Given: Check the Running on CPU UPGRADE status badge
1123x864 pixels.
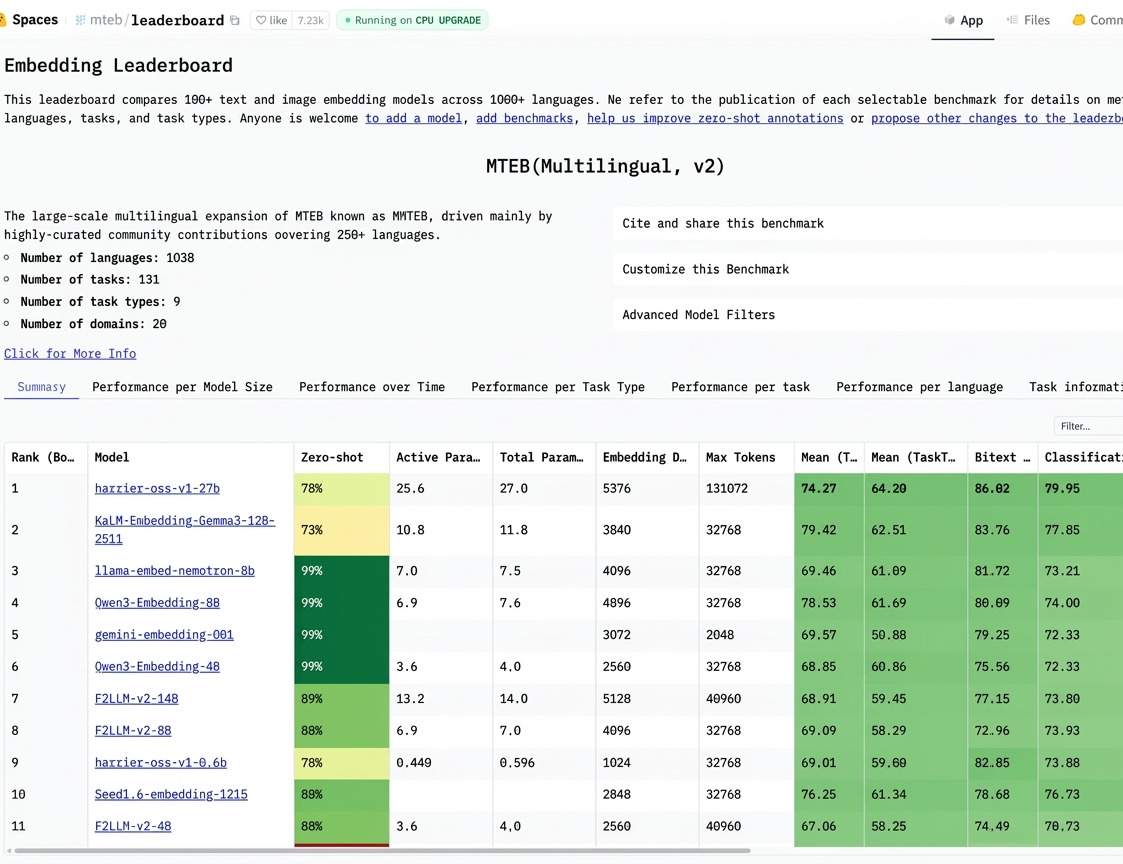Looking at the screenshot, I should [x=412, y=19].
